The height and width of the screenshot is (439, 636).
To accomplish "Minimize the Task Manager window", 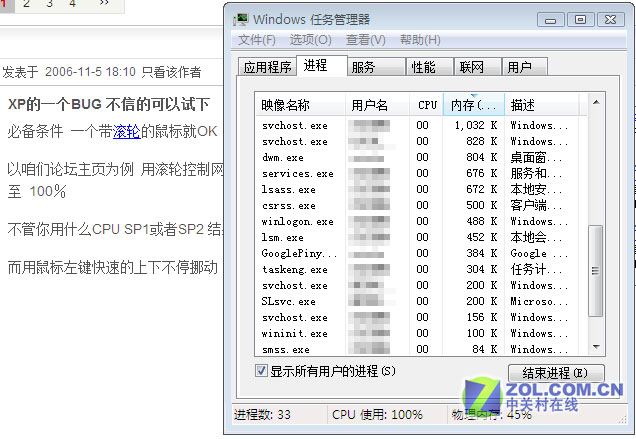I will (x=550, y=19).
